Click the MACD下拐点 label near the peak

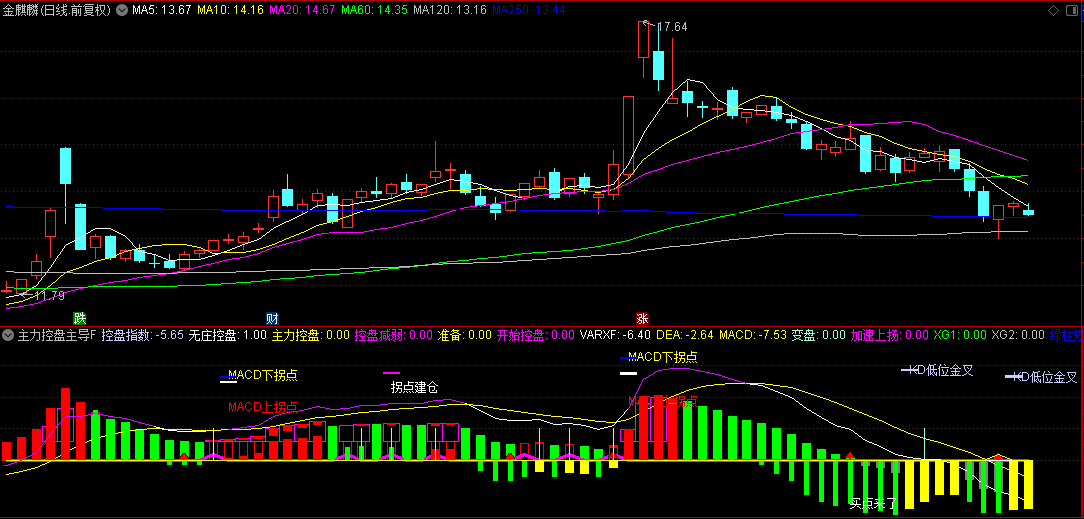click(663, 357)
